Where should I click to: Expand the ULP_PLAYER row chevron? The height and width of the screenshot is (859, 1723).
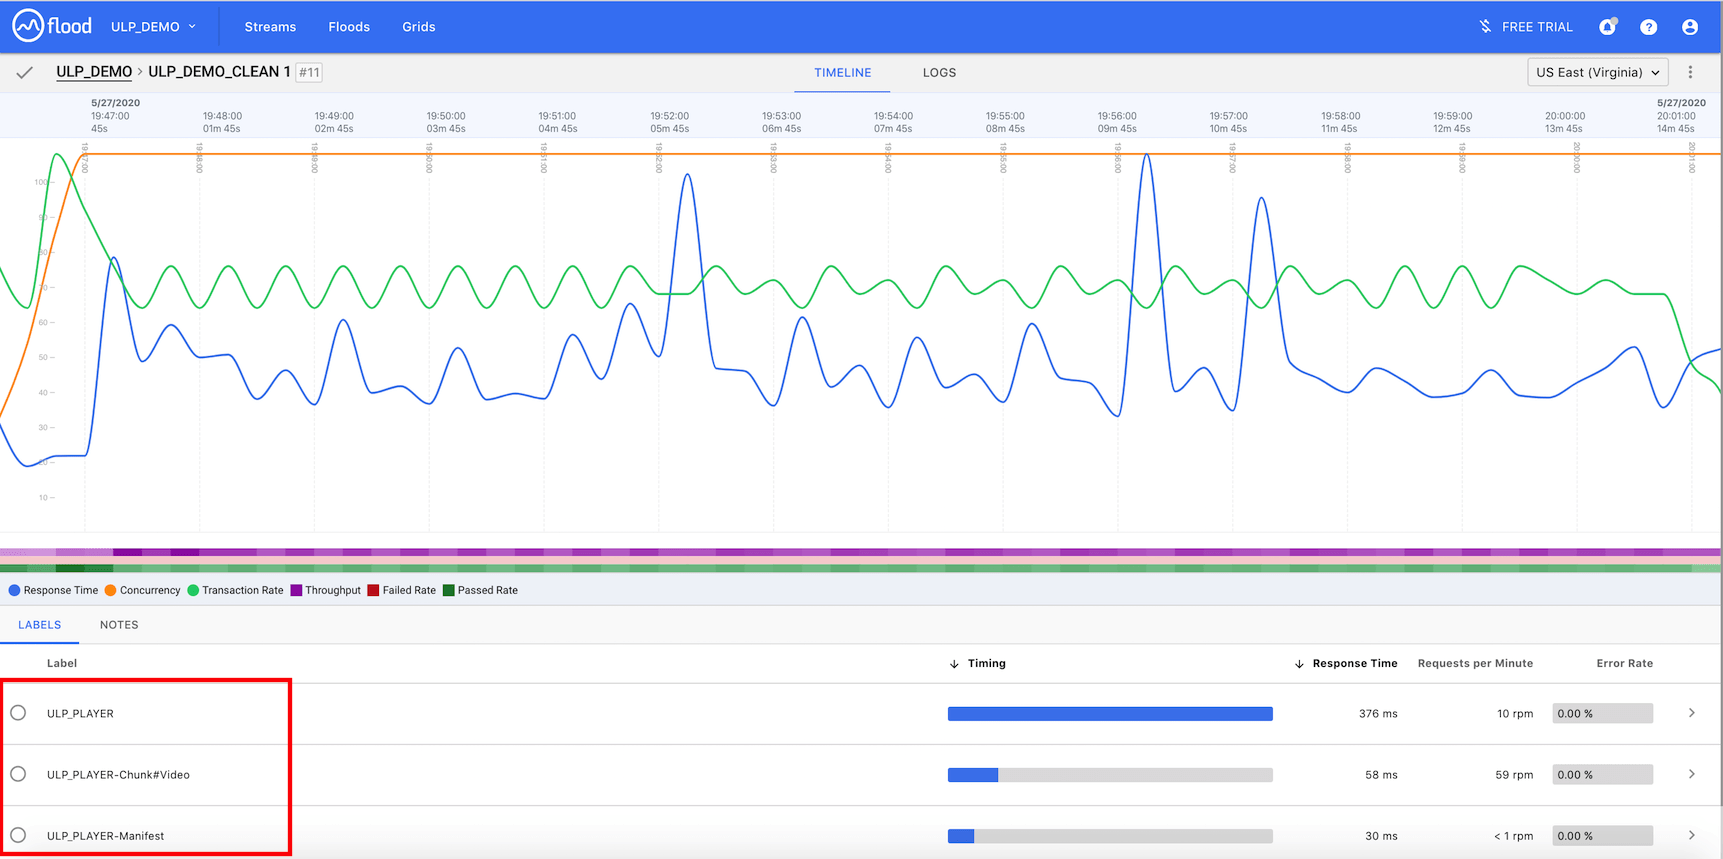tap(1691, 713)
